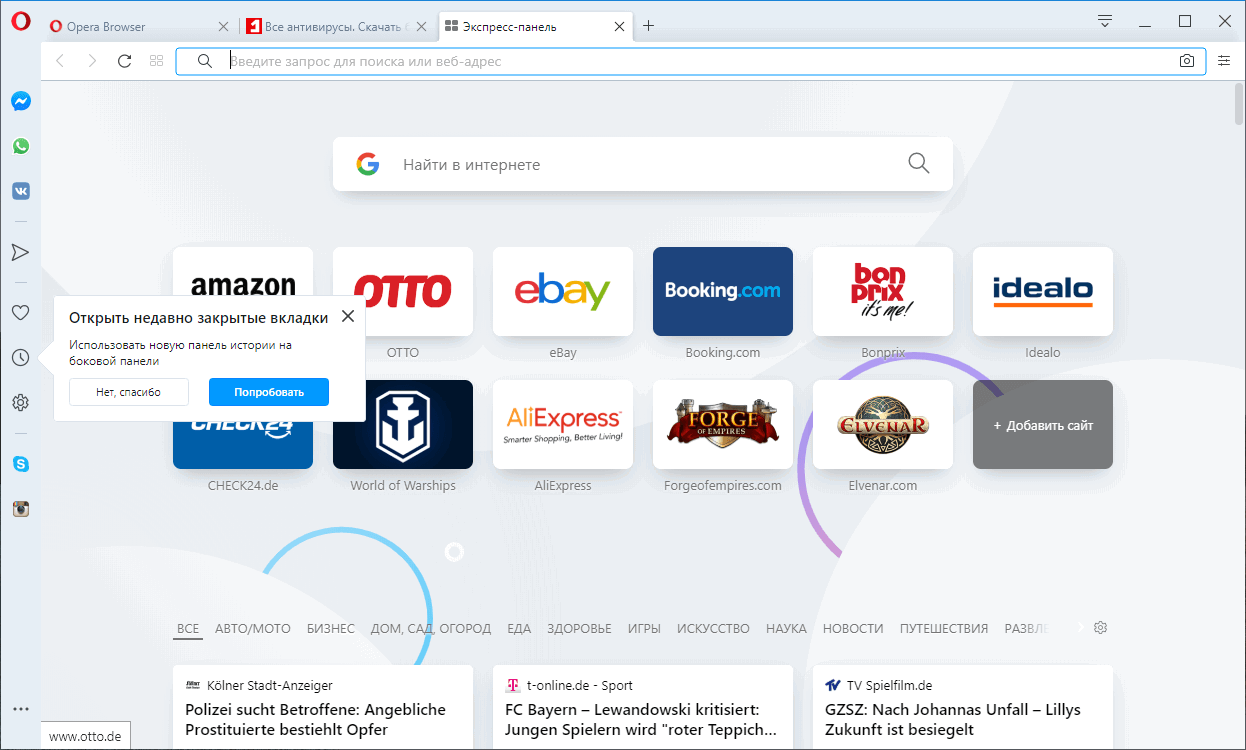Go back to previous page
Screen dimensions: 1246x750
pyautogui.click(x=60, y=61)
